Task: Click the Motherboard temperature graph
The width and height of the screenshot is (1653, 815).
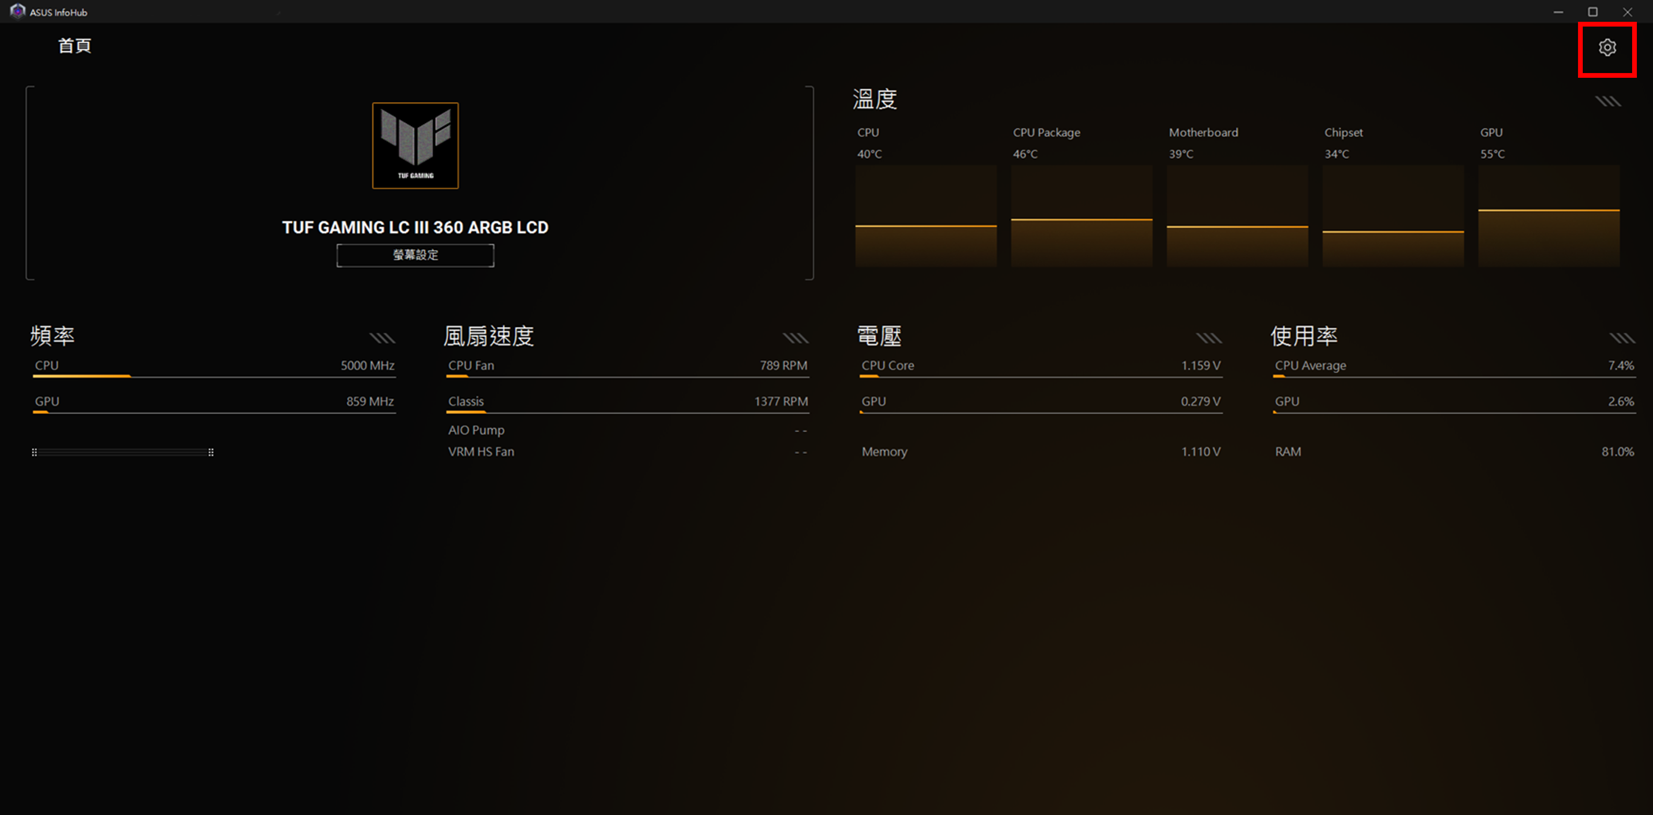Action: (x=1237, y=216)
